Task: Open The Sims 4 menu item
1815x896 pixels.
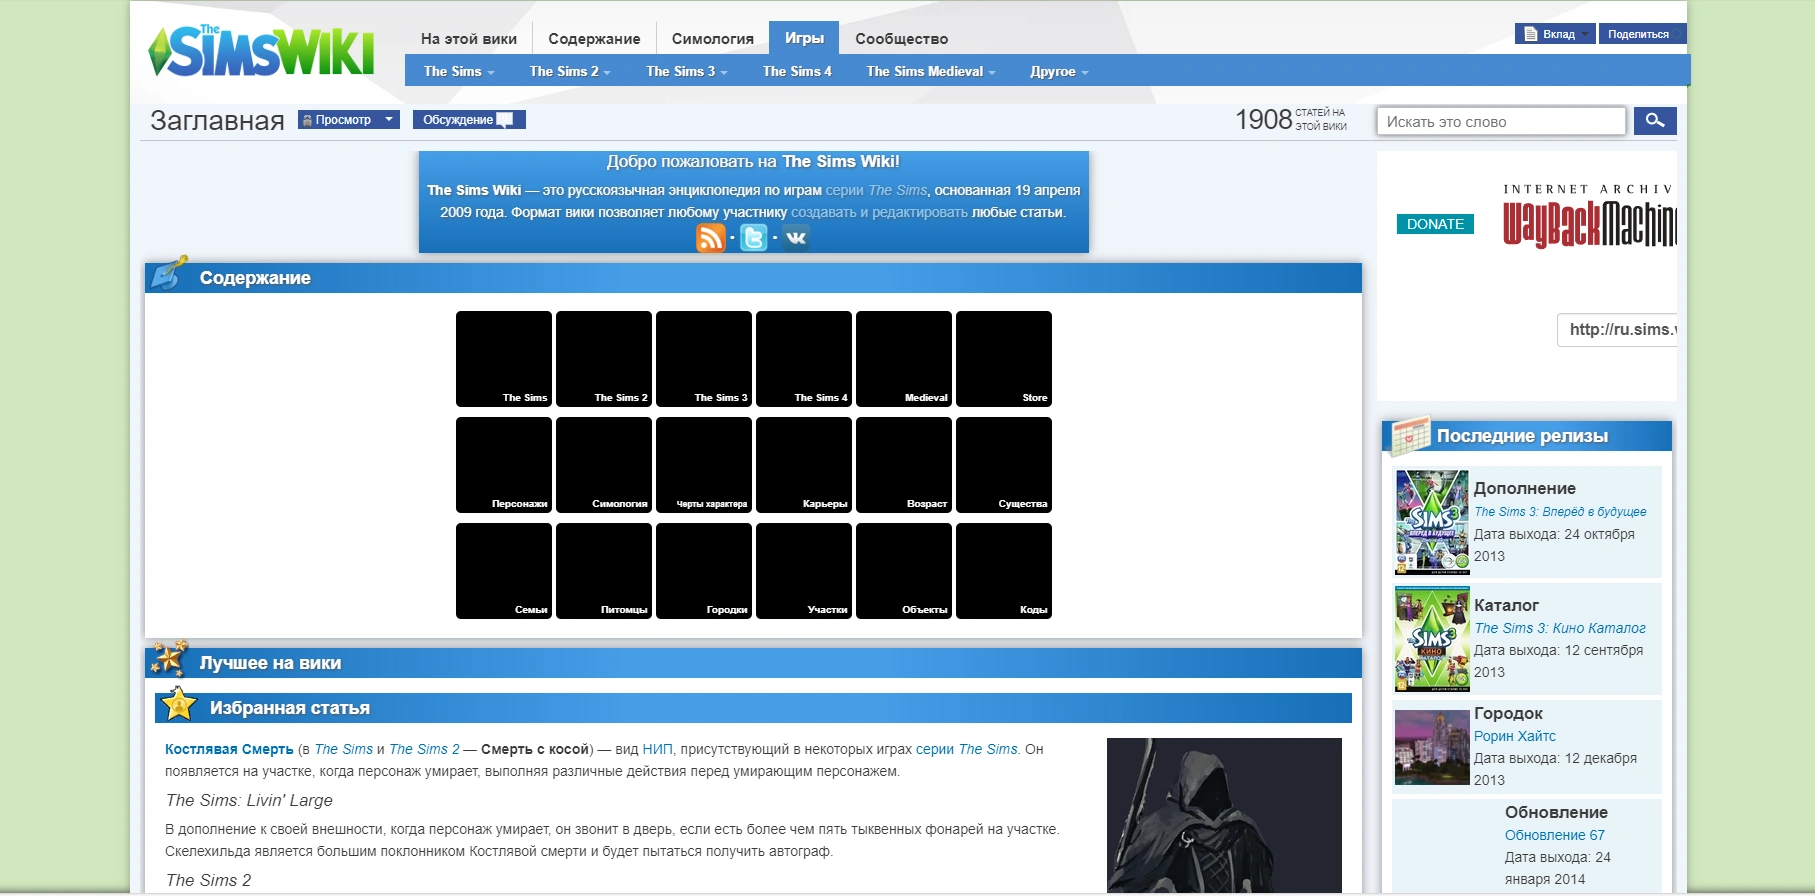Action: [x=797, y=71]
